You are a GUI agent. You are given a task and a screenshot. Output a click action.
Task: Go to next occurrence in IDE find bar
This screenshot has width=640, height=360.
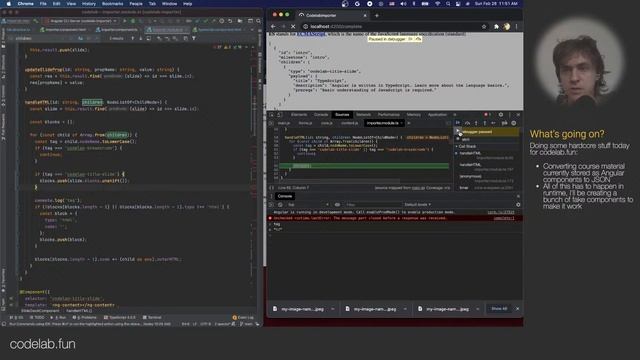140,38
